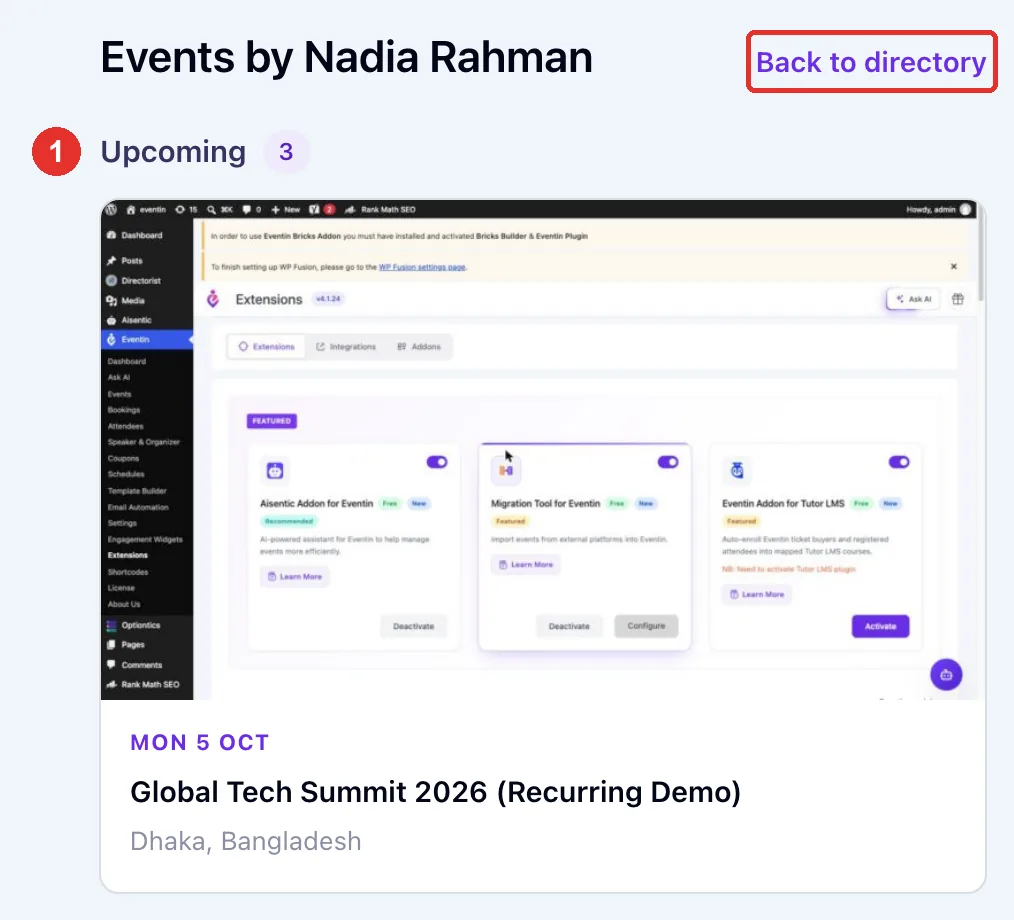Click the Eventin logo beside Extensions heading

[x=213, y=299]
